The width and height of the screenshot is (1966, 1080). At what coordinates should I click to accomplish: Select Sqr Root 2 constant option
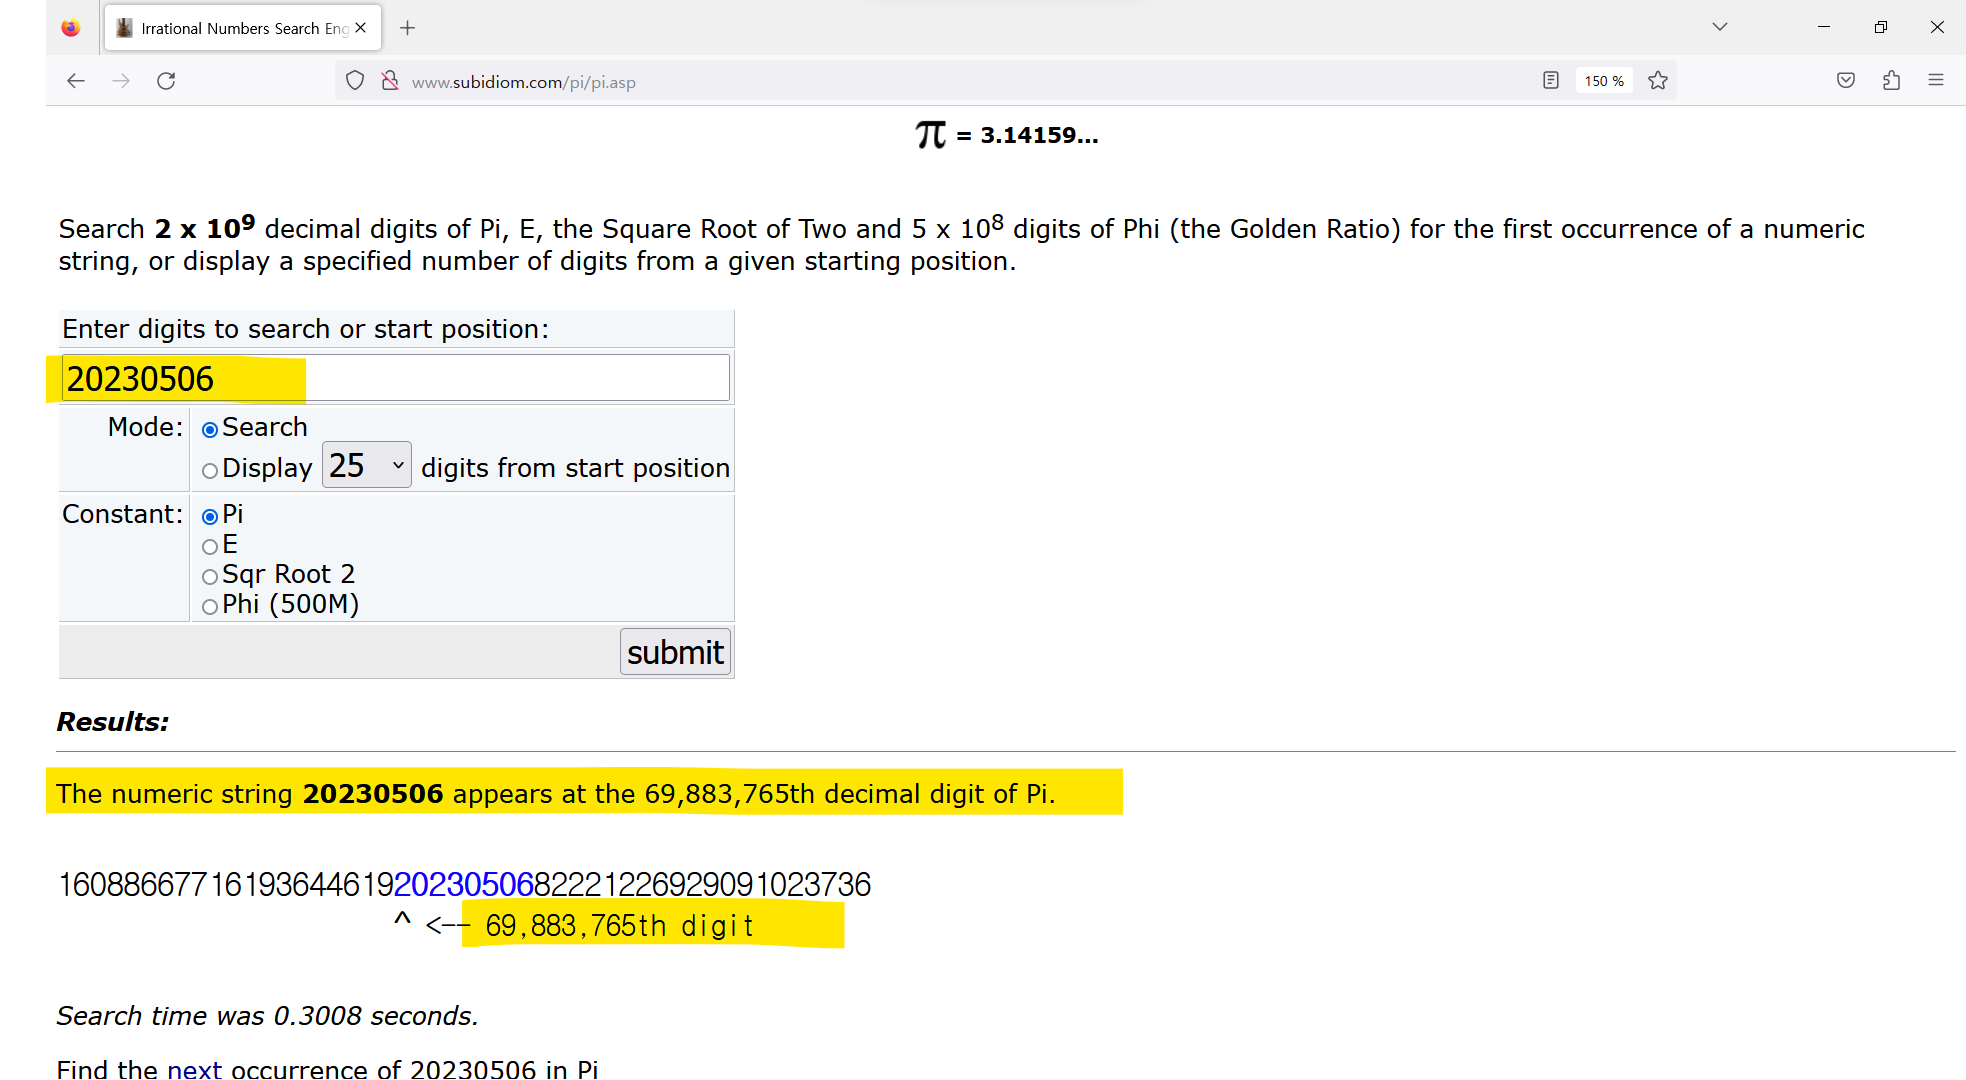point(210,577)
